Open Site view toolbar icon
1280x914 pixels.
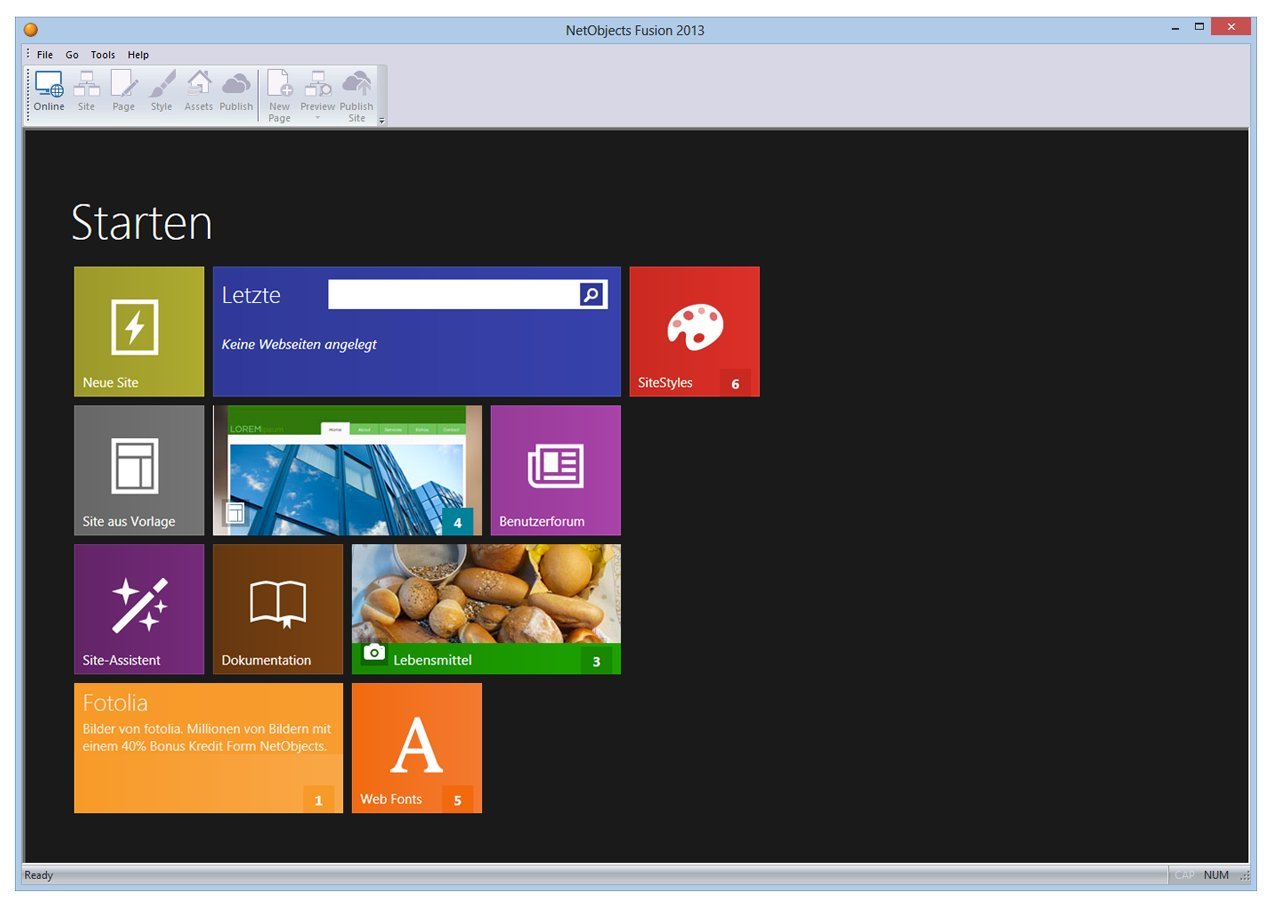(x=86, y=91)
